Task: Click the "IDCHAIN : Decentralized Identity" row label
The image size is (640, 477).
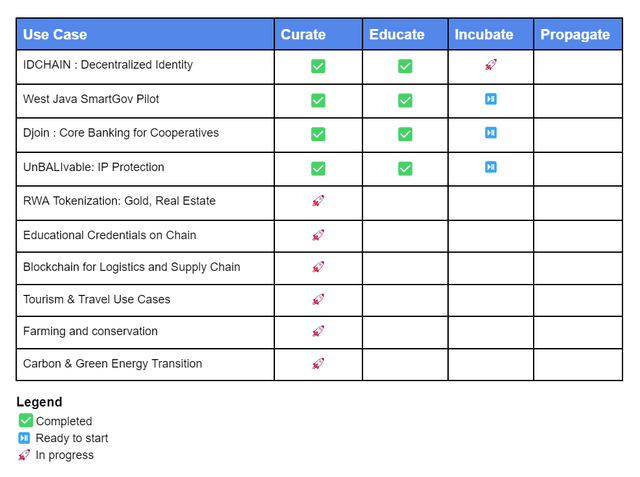Action: click(108, 65)
